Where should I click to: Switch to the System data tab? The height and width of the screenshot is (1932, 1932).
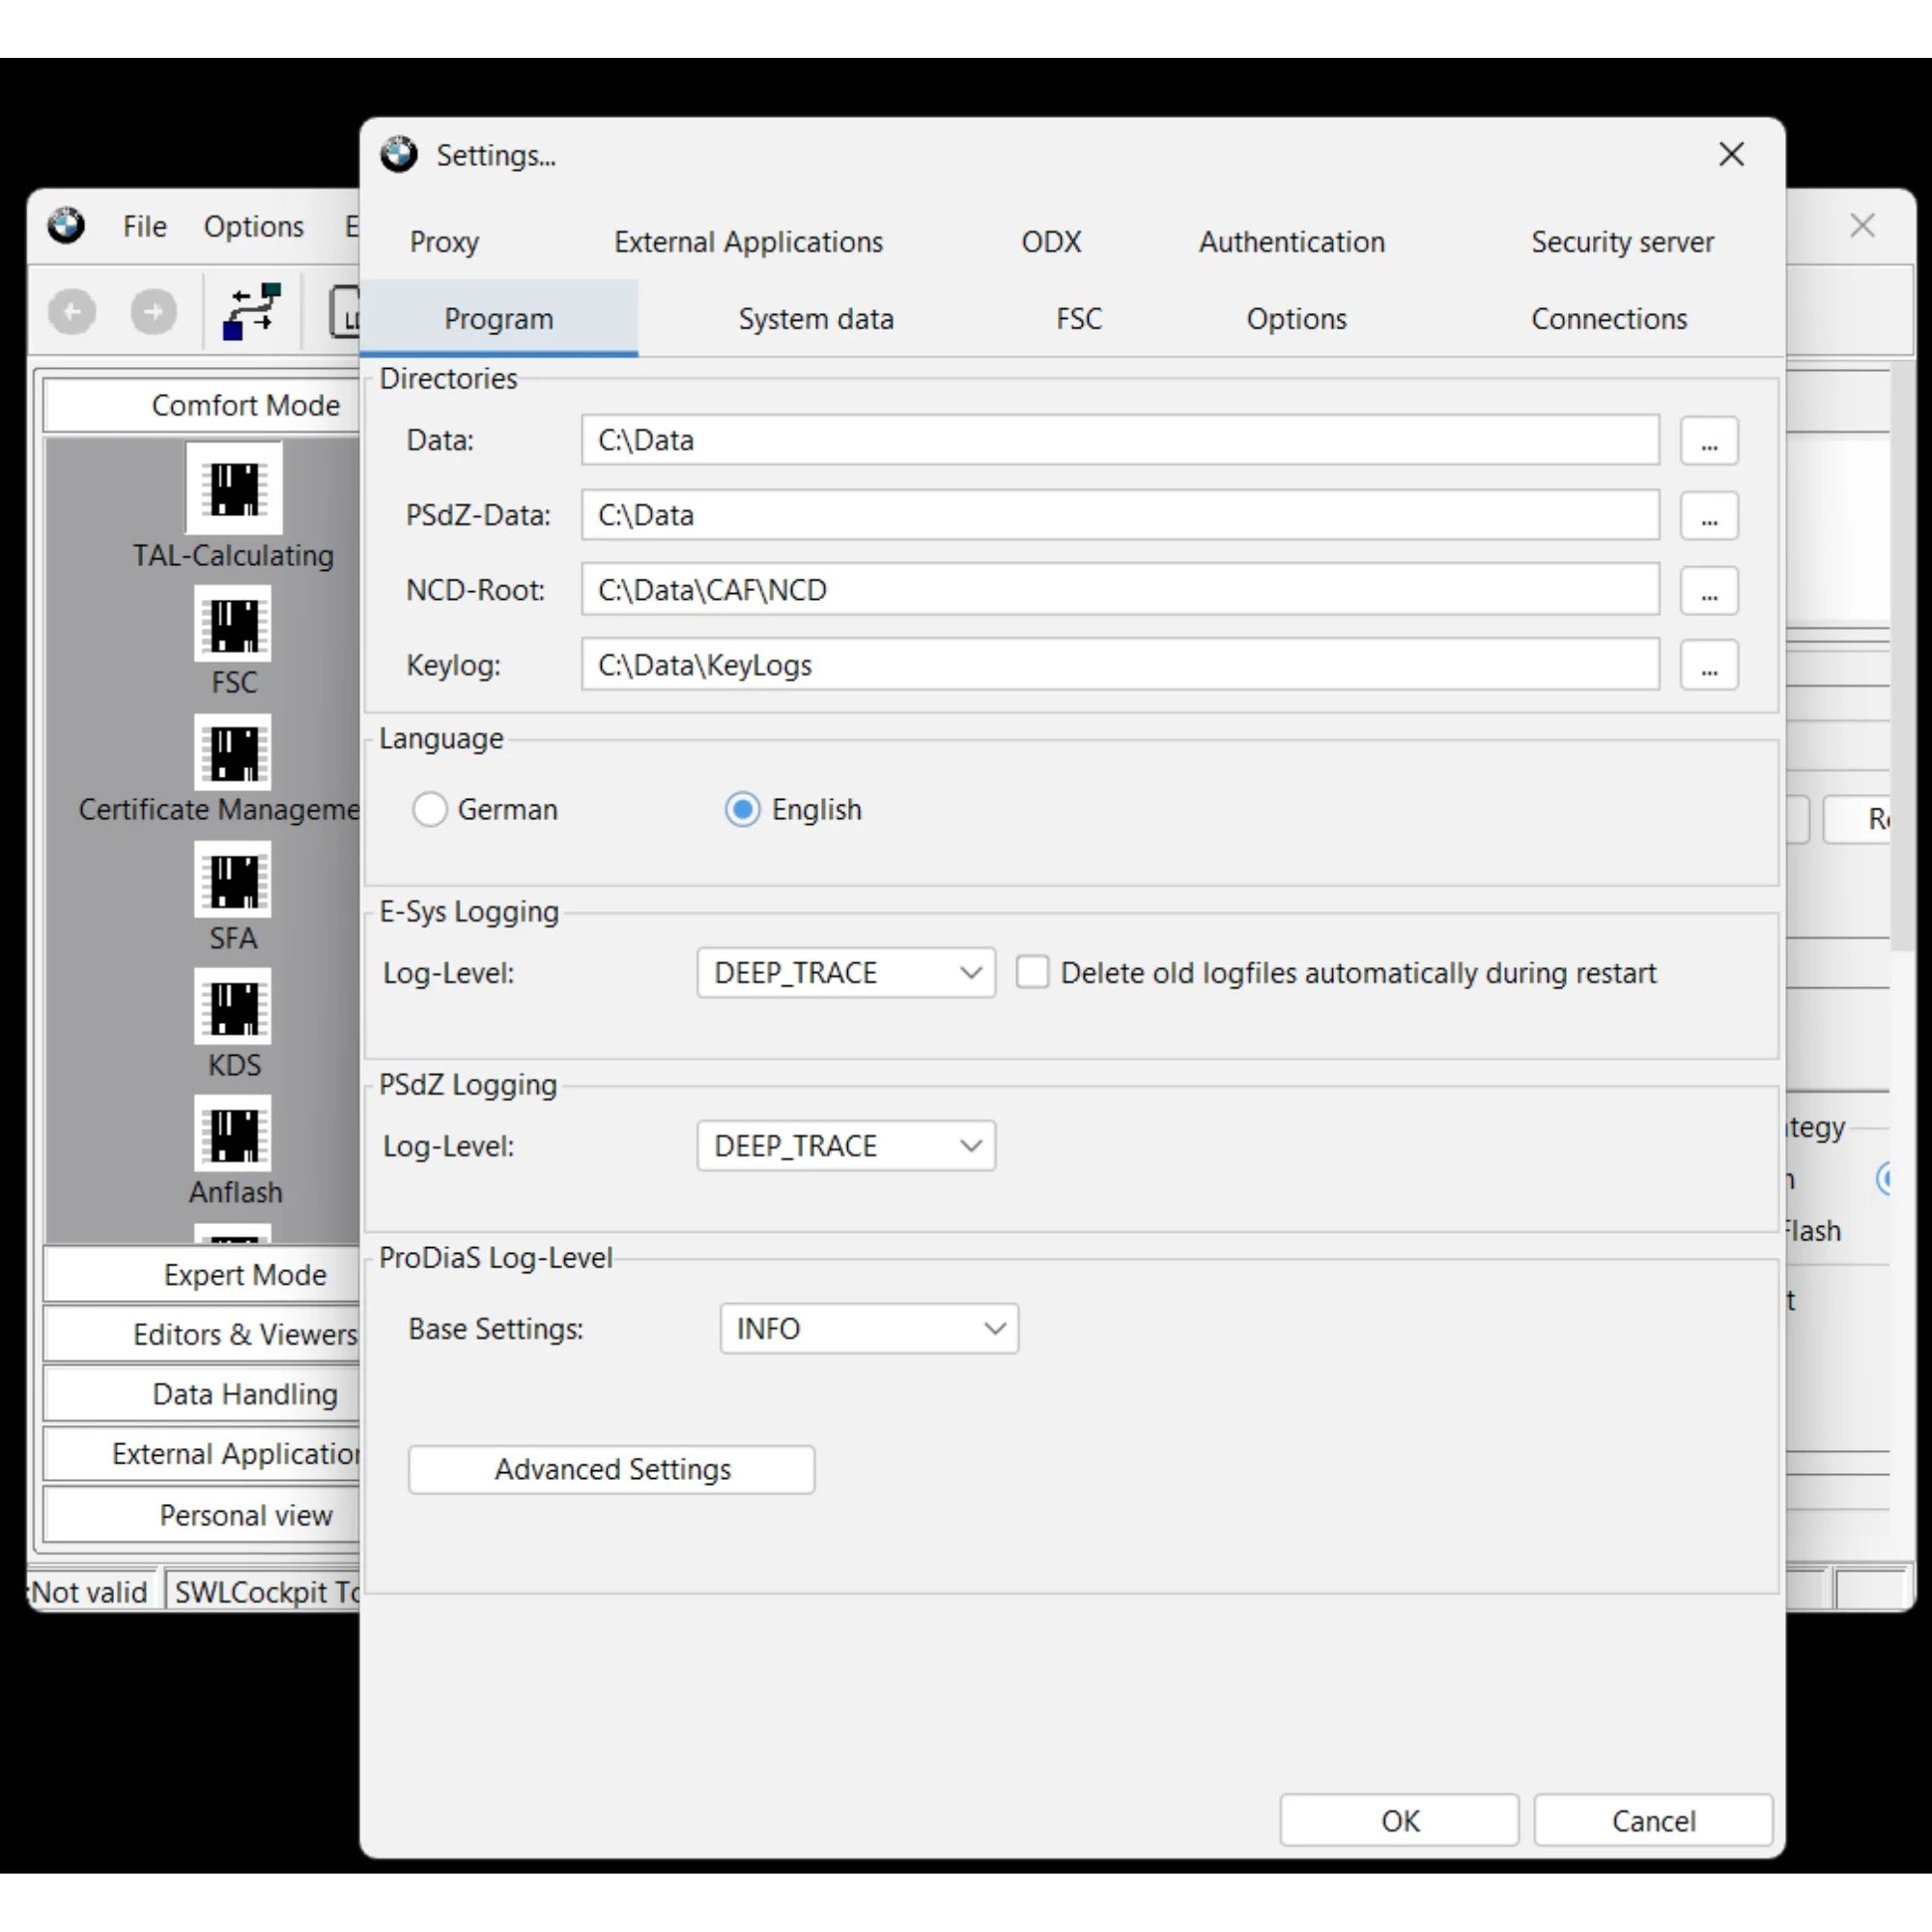[816, 319]
